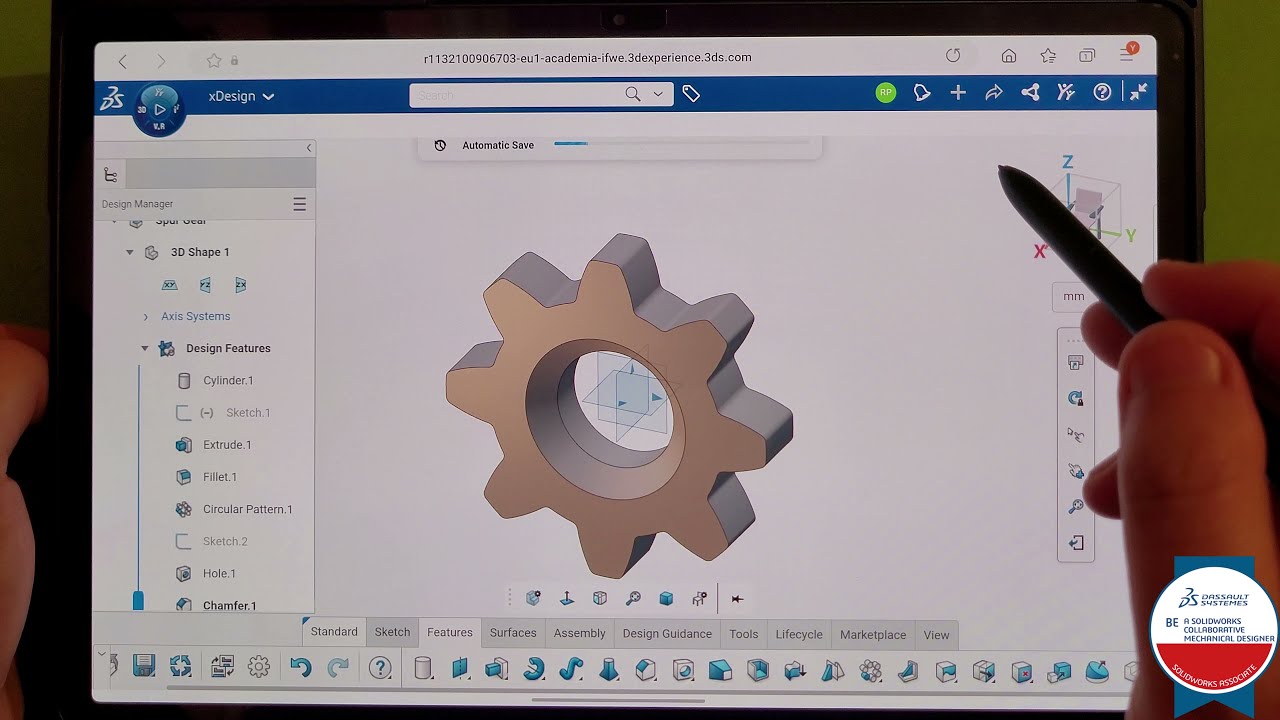Switch to the Features tab
The height and width of the screenshot is (720, 1280).
(x=450, y=632)
